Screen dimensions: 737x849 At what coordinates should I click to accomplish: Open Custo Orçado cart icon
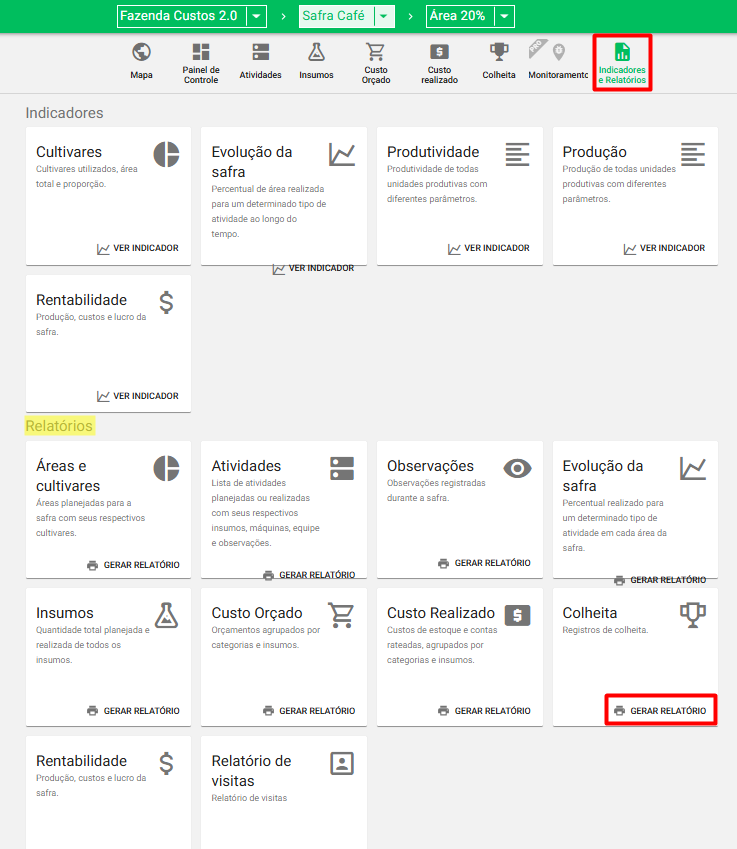pos(376,52)
